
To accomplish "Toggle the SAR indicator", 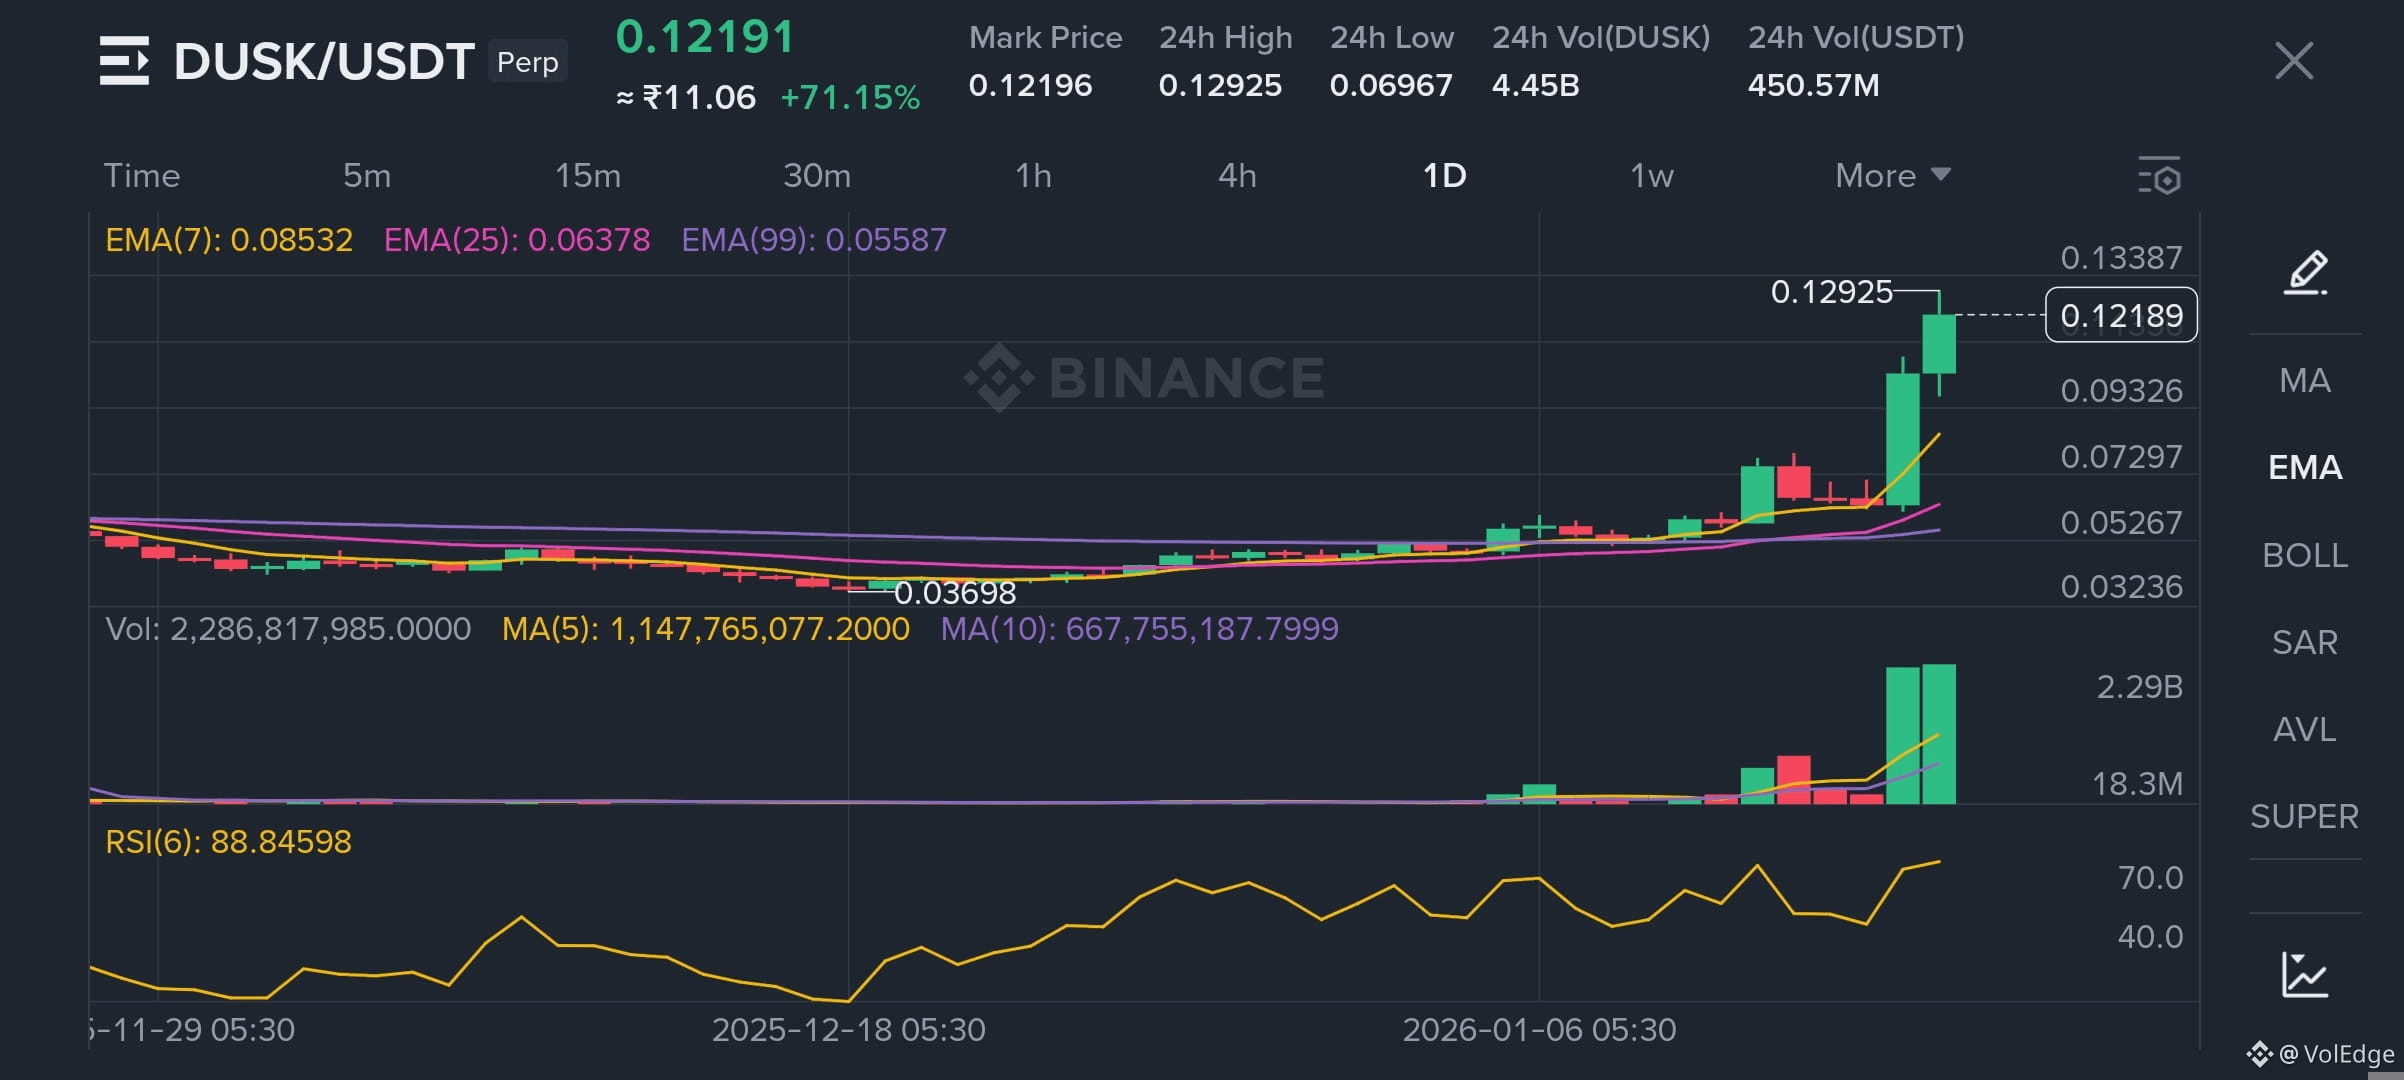I will 2305,642.
